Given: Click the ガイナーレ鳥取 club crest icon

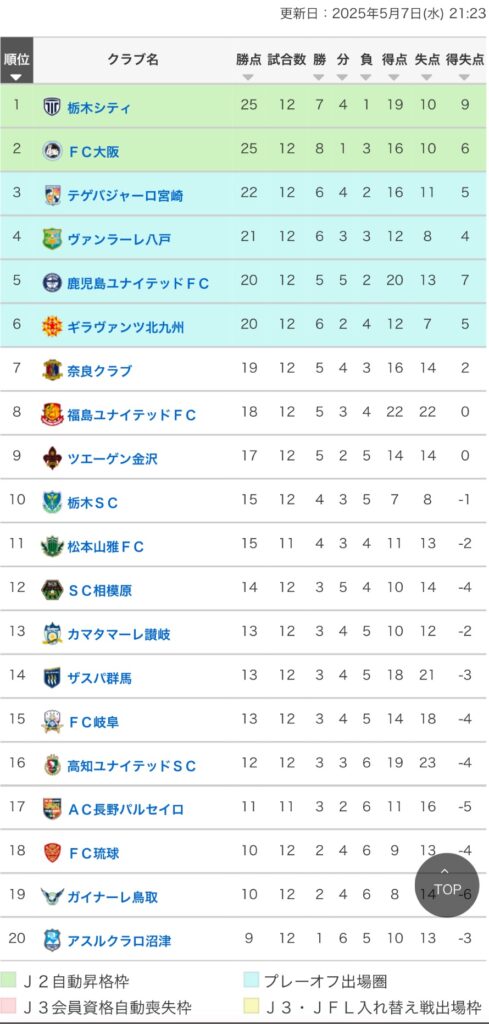Looking at the screenshot, I should click(52, 897).
